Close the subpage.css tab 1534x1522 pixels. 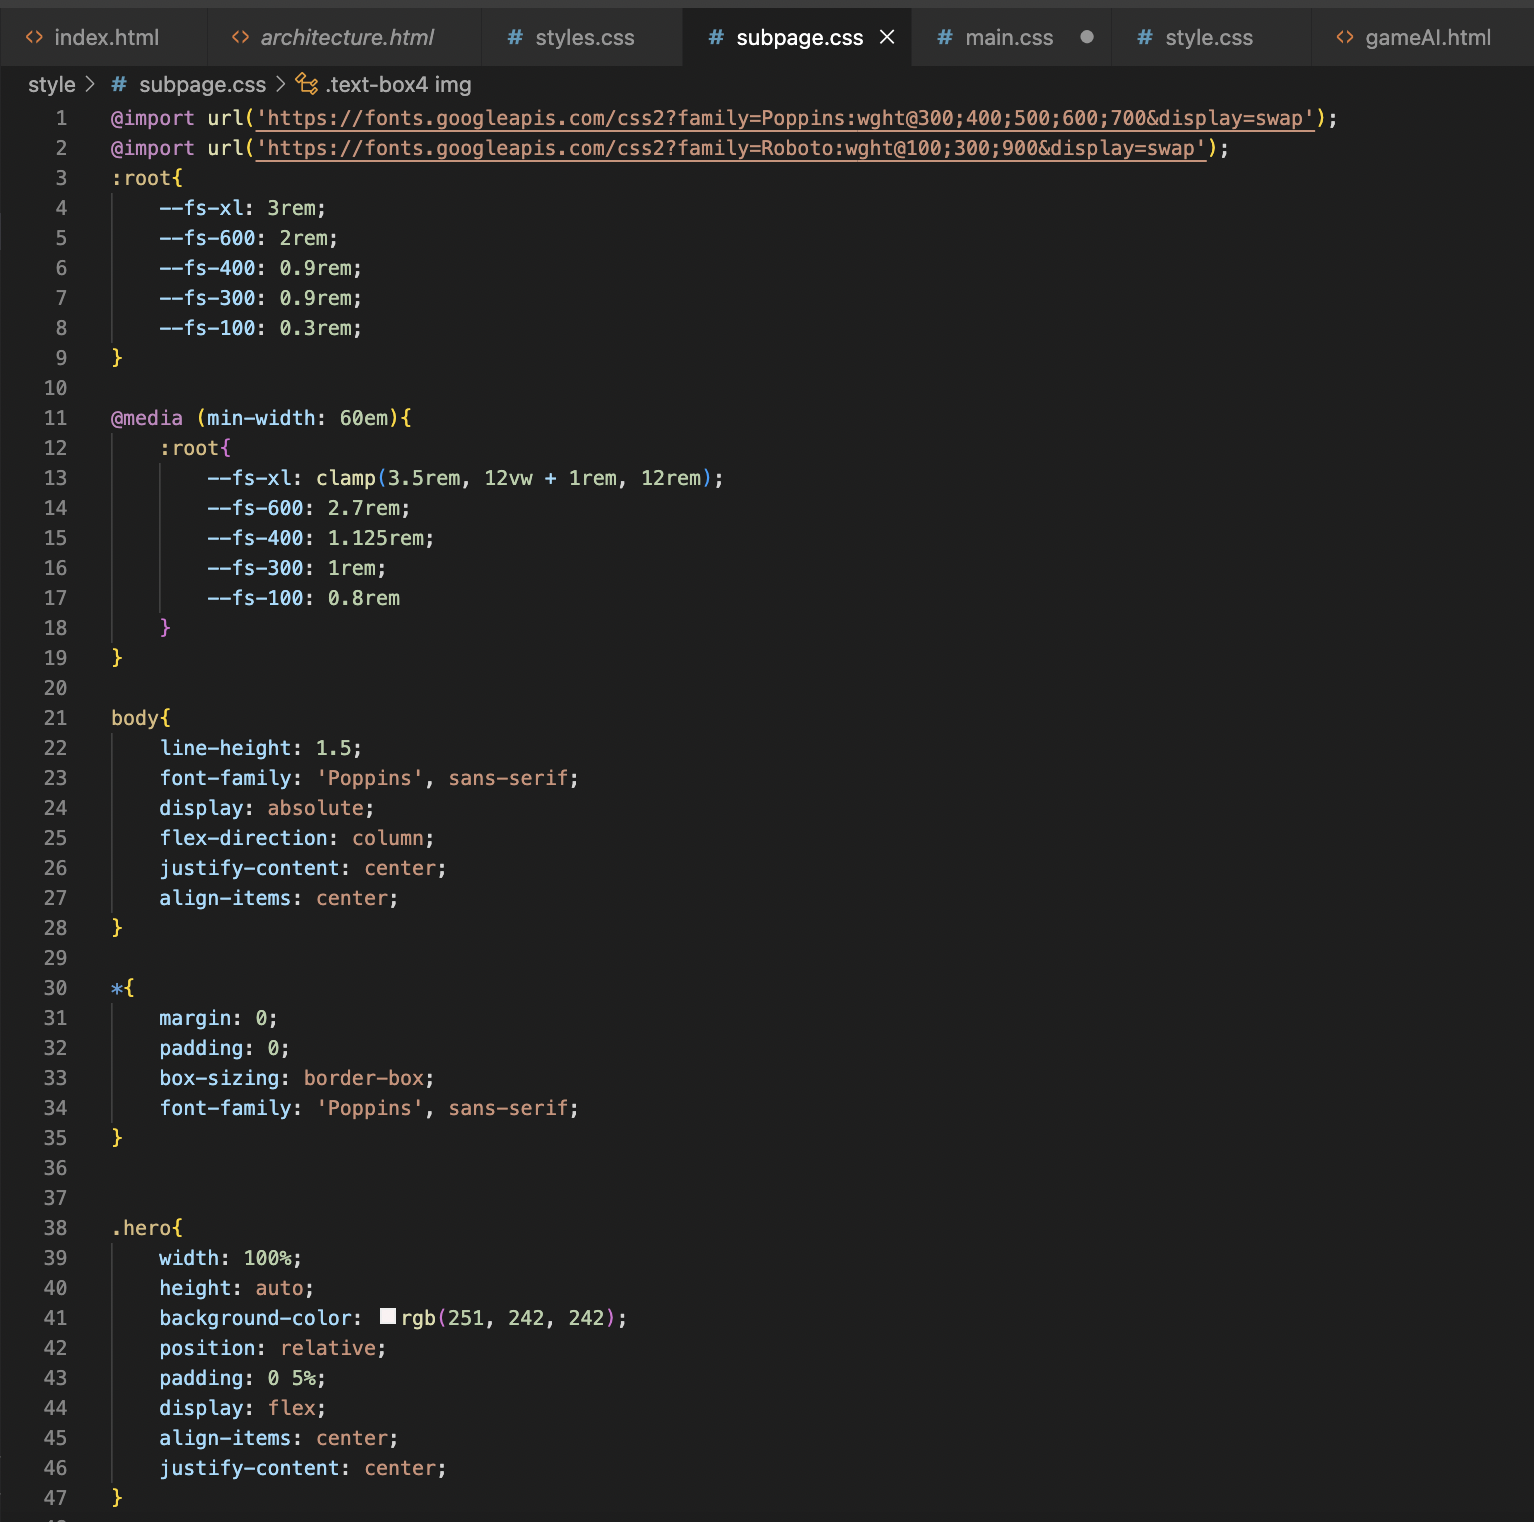click(887, 37)
